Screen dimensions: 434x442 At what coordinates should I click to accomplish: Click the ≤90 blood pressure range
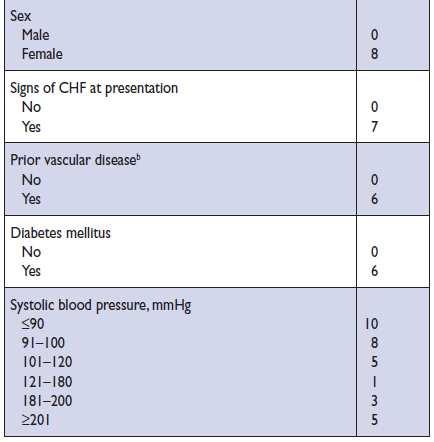33,324
